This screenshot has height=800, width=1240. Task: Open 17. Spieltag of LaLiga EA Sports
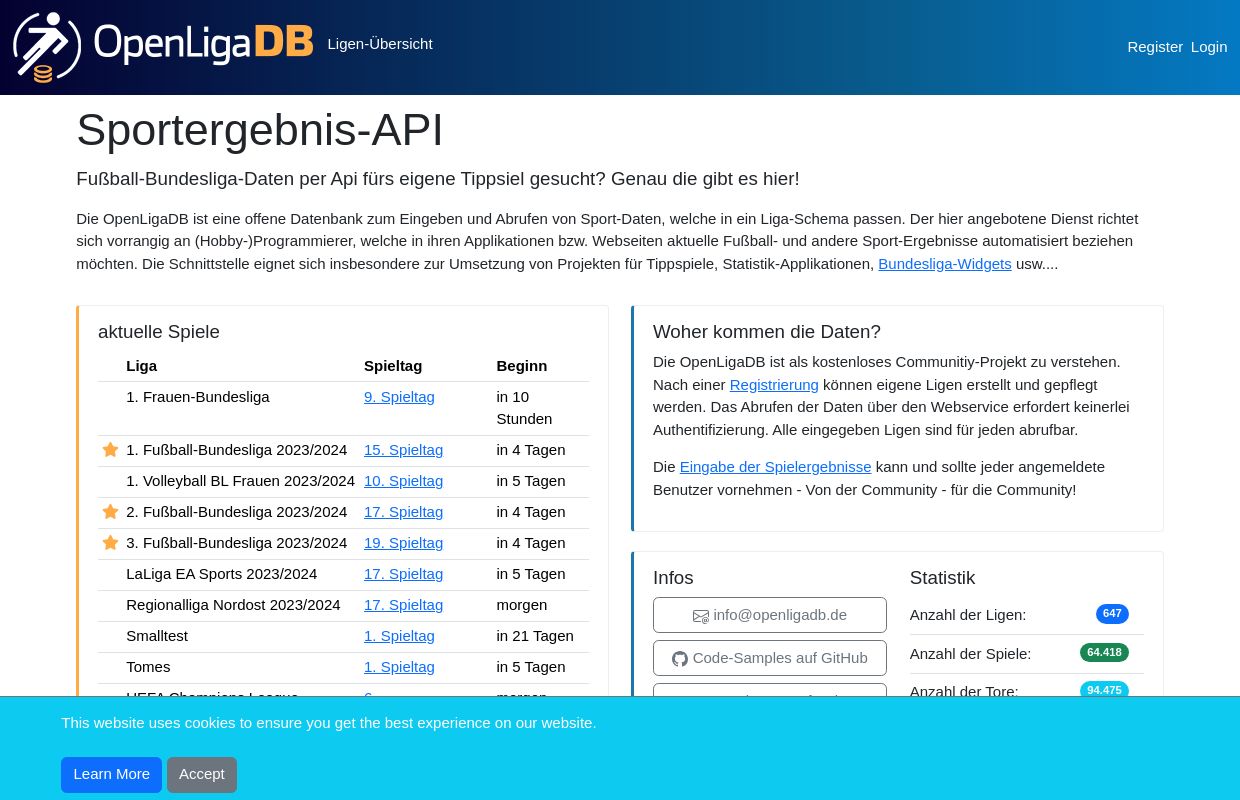403,574
